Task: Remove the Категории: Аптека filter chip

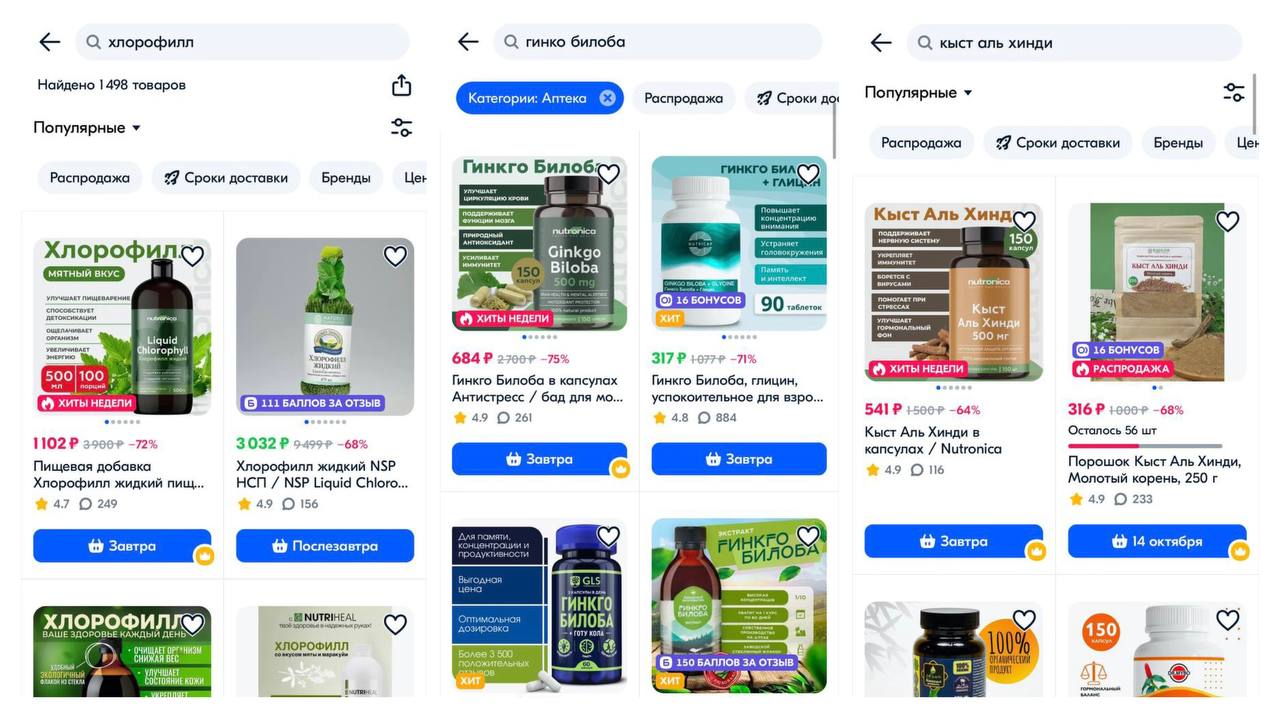Action: coord(607,98)
